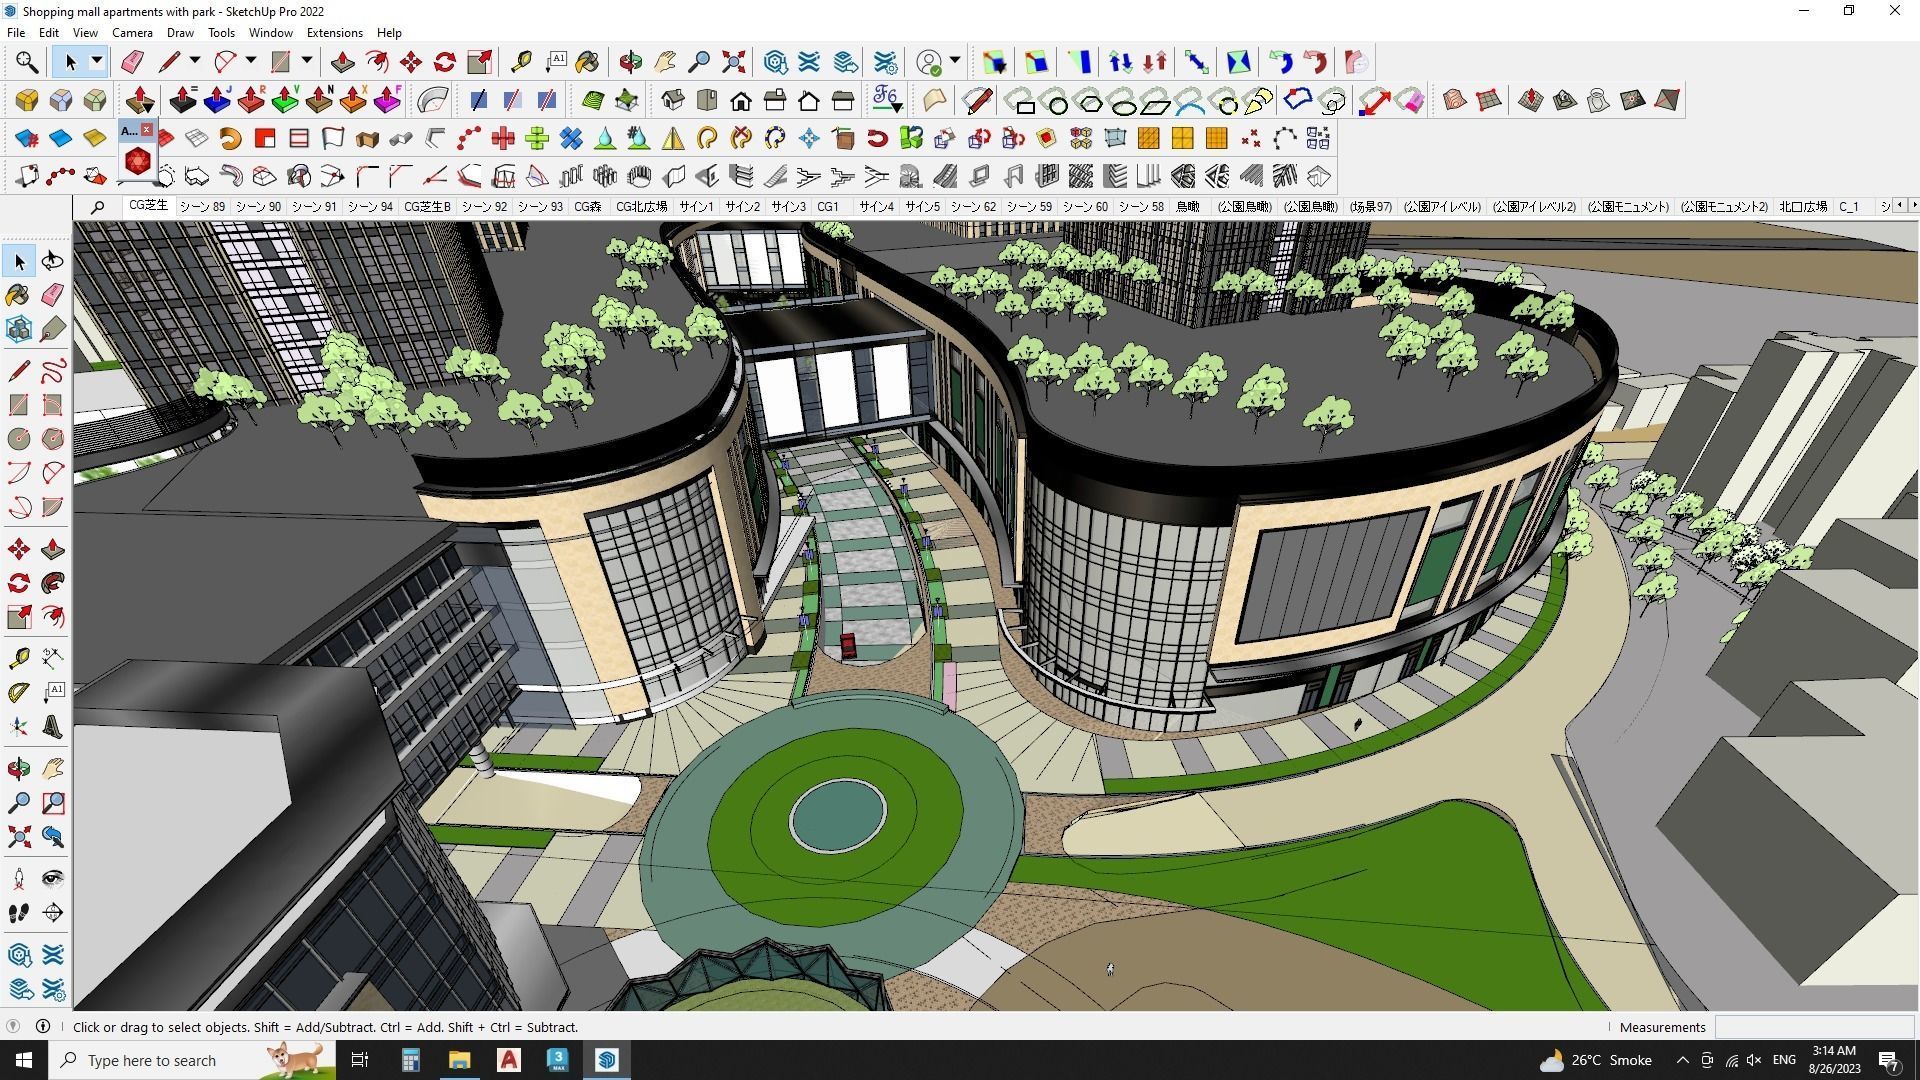Select the Pan hand tool in top toolbar

click(x=665, y=62)
